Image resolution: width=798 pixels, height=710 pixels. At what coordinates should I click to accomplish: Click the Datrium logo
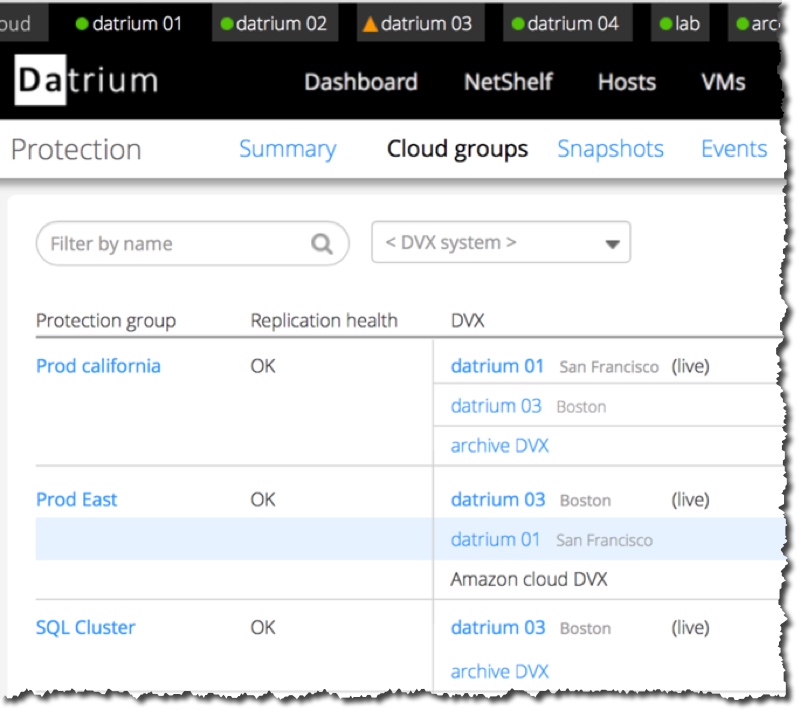point(87,80)
